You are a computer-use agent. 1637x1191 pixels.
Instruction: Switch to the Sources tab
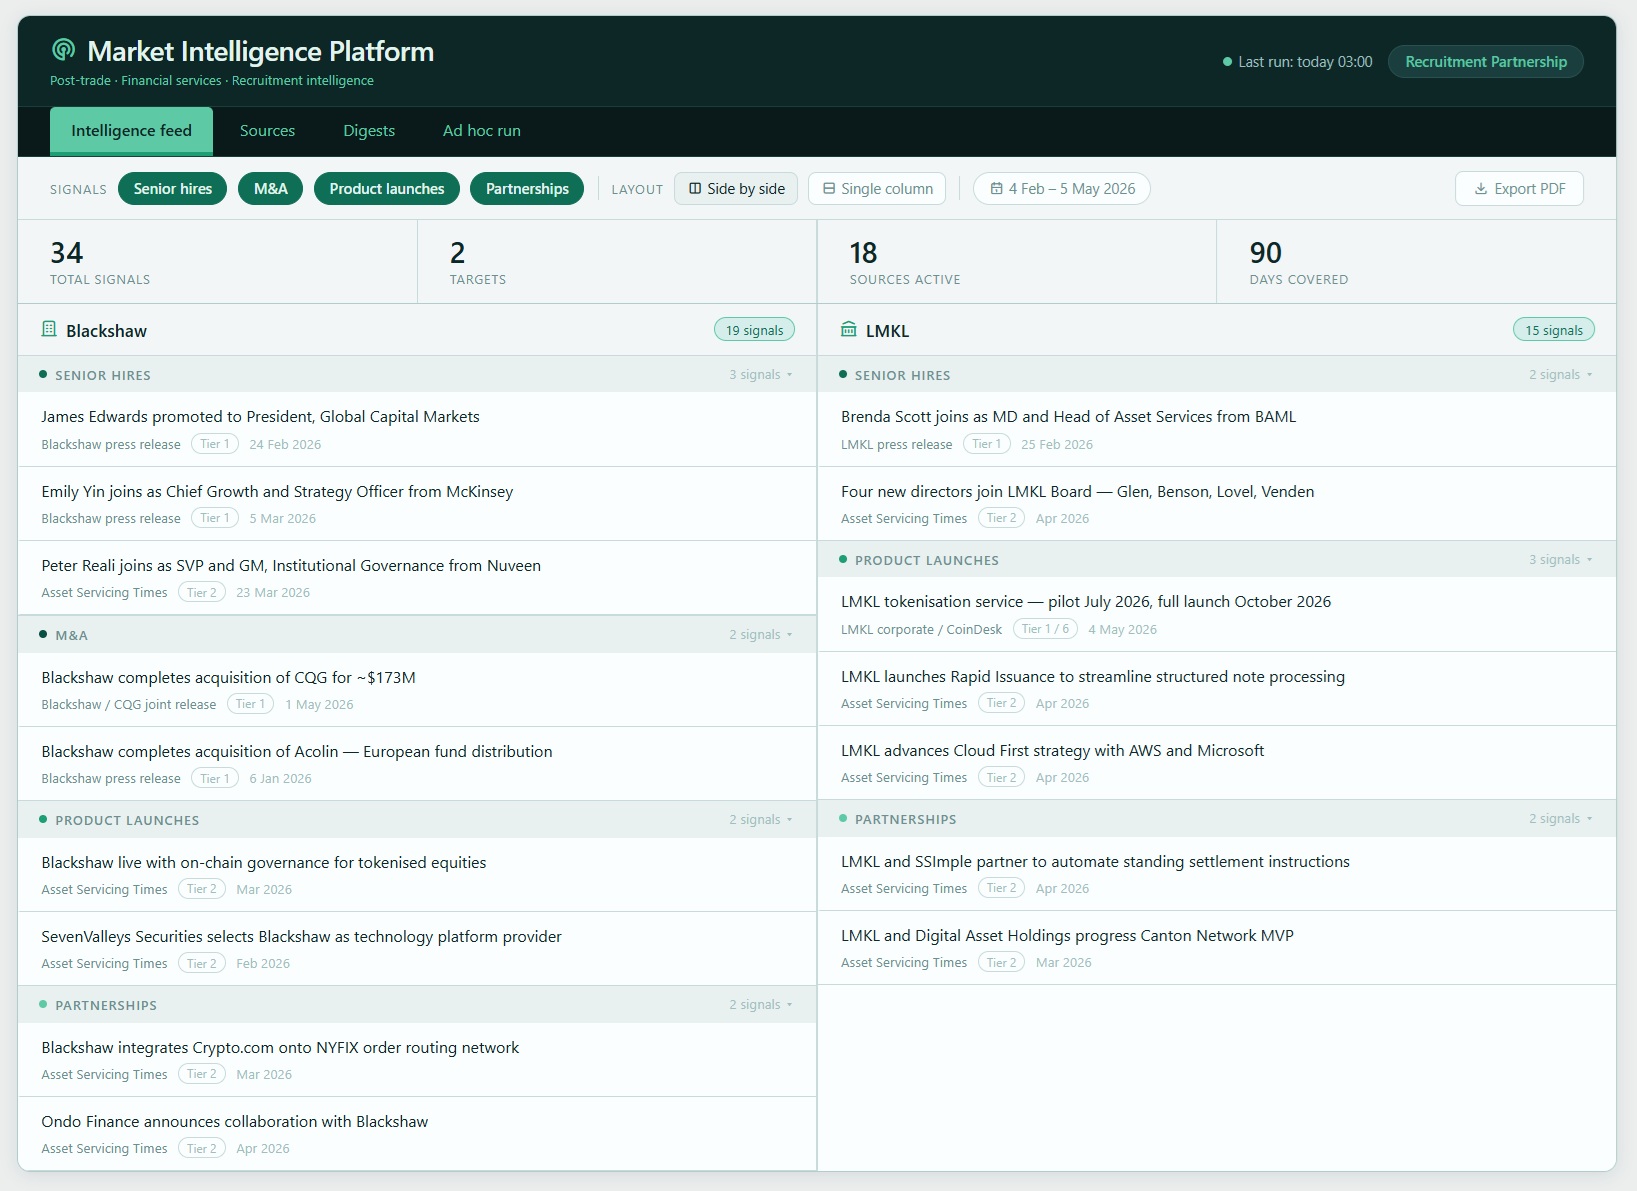267,131
